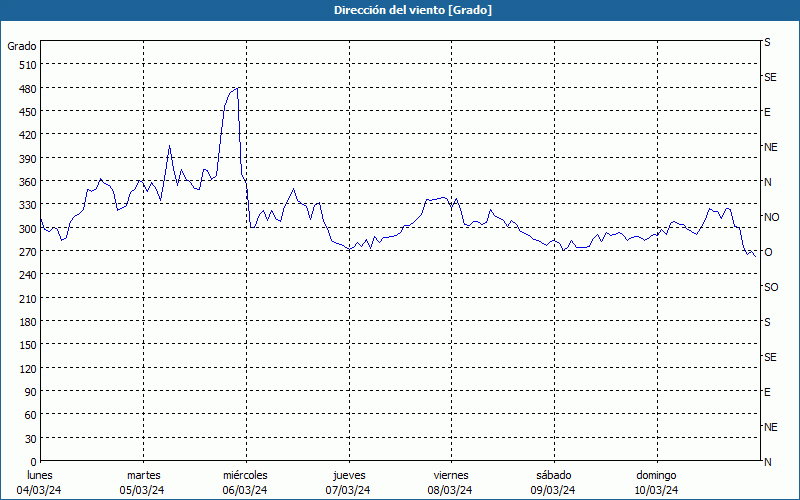The width and height of the screenshot is (800, 500).
Task: Click the date 07/03/24
Action: pos(348,490)
